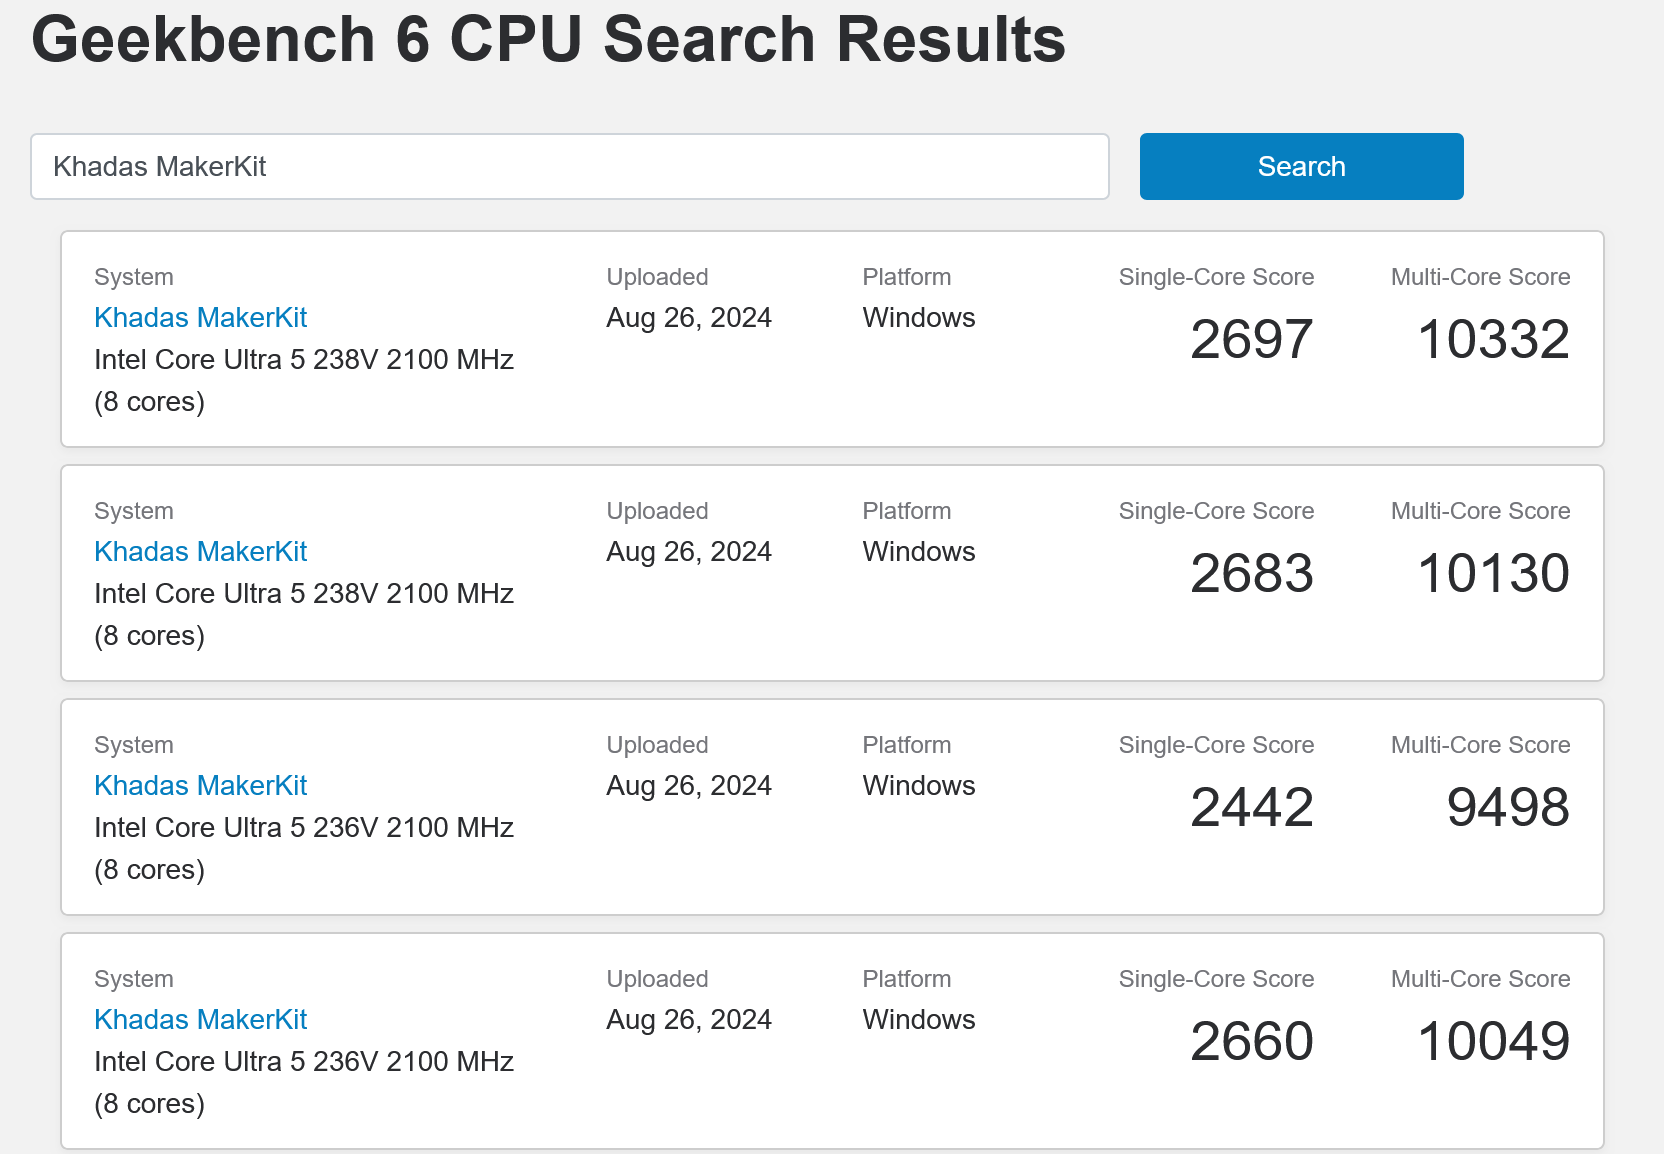Click multi-core score 10049
The width and height of the screenshot is (1664, 1154).
click(1493, 1042)
